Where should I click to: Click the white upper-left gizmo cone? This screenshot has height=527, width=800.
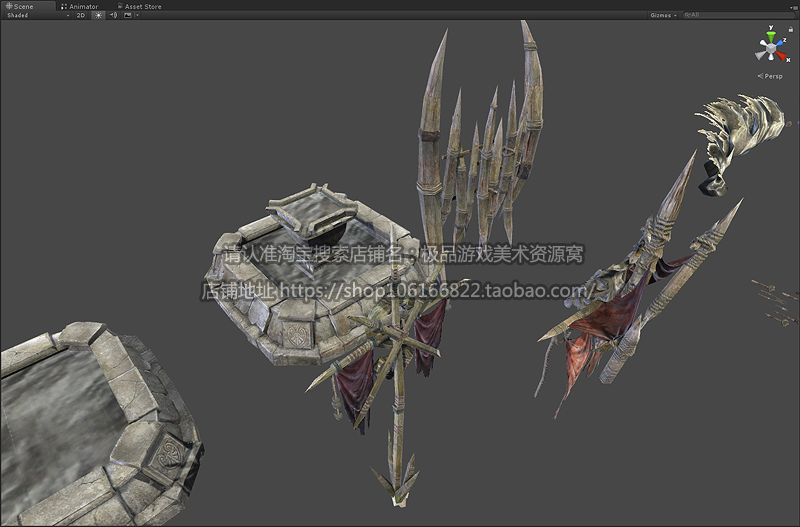763,43
